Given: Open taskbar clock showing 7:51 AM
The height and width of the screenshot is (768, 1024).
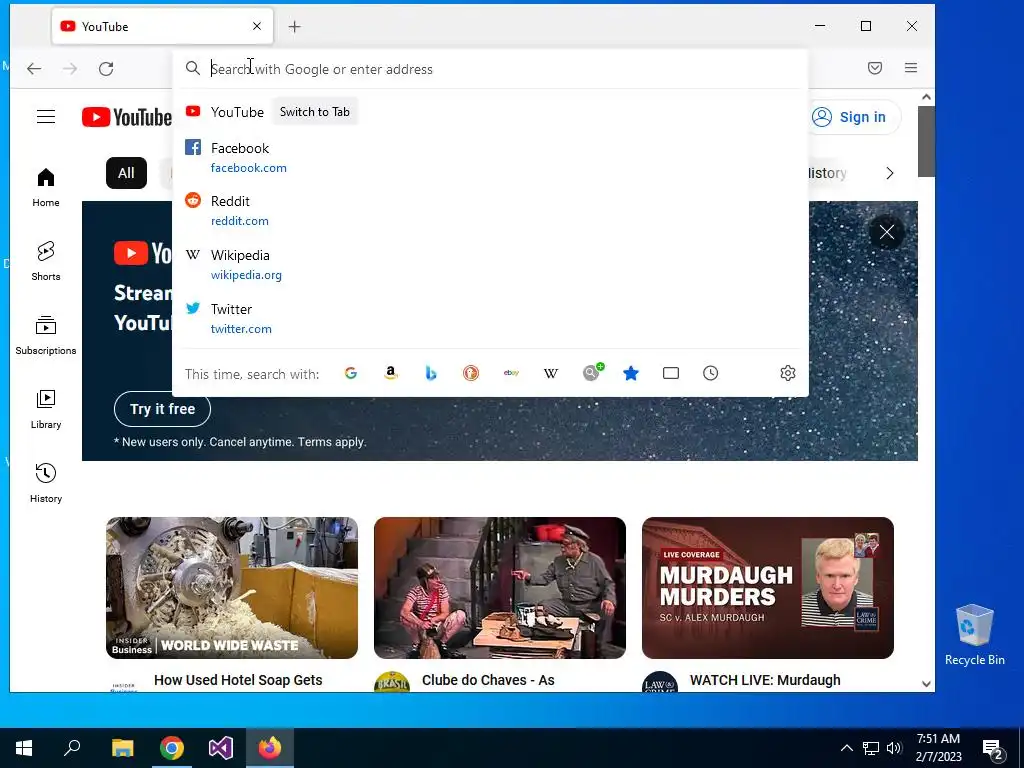Looking at the screenshot, I should pyautogui.click(x=938, y=748).
